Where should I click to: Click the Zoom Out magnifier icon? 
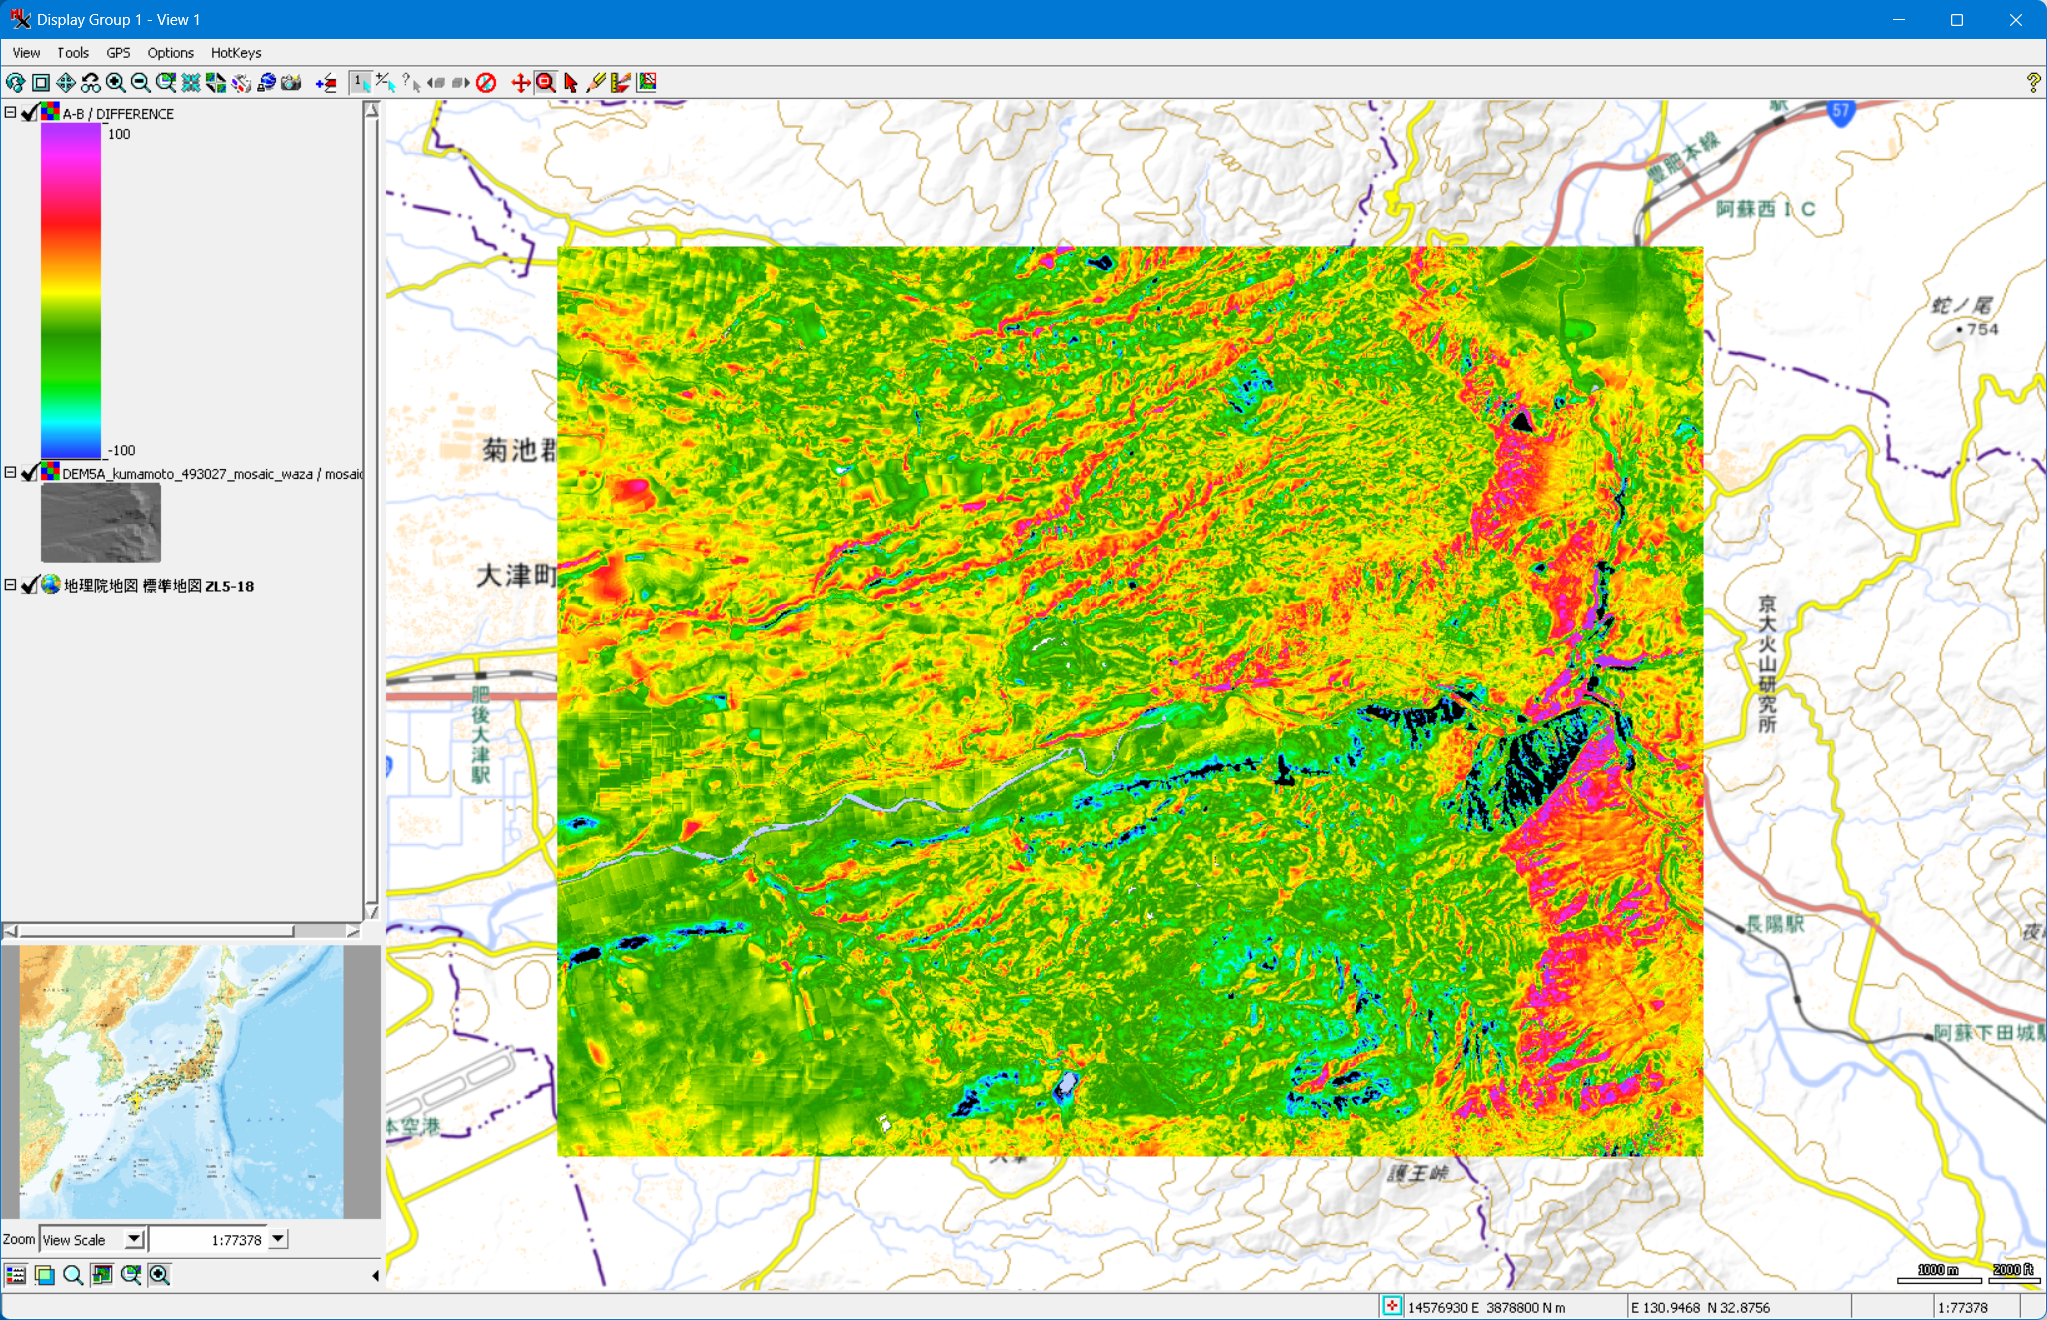(x=141, y=83)
